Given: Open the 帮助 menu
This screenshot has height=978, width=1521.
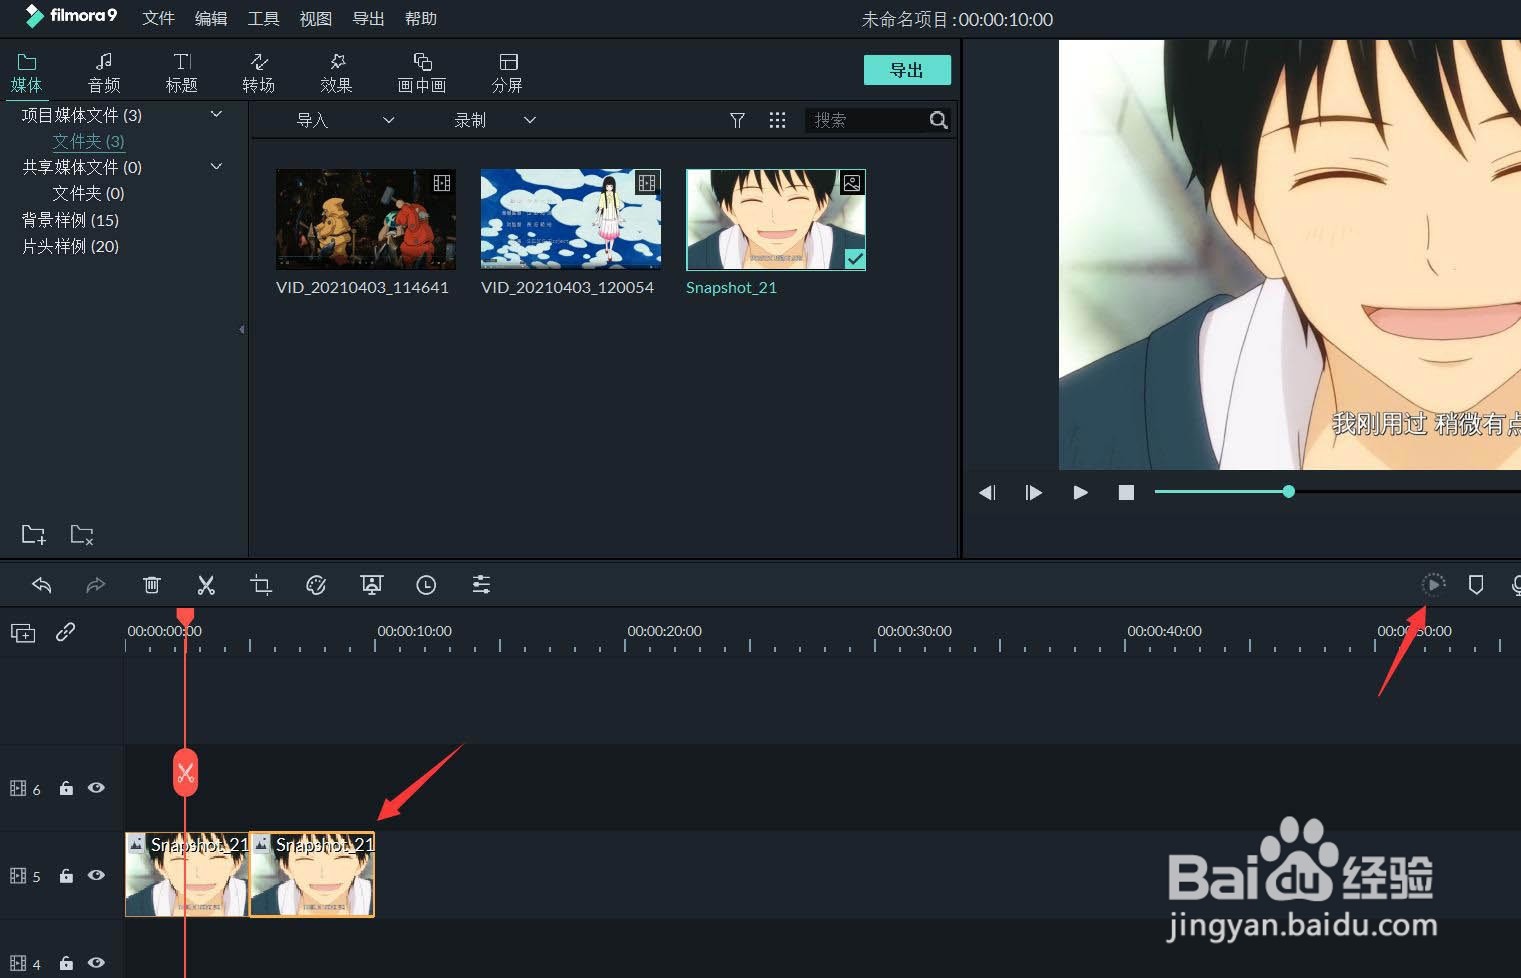Looking at the screenshot, I should point(421,18).
